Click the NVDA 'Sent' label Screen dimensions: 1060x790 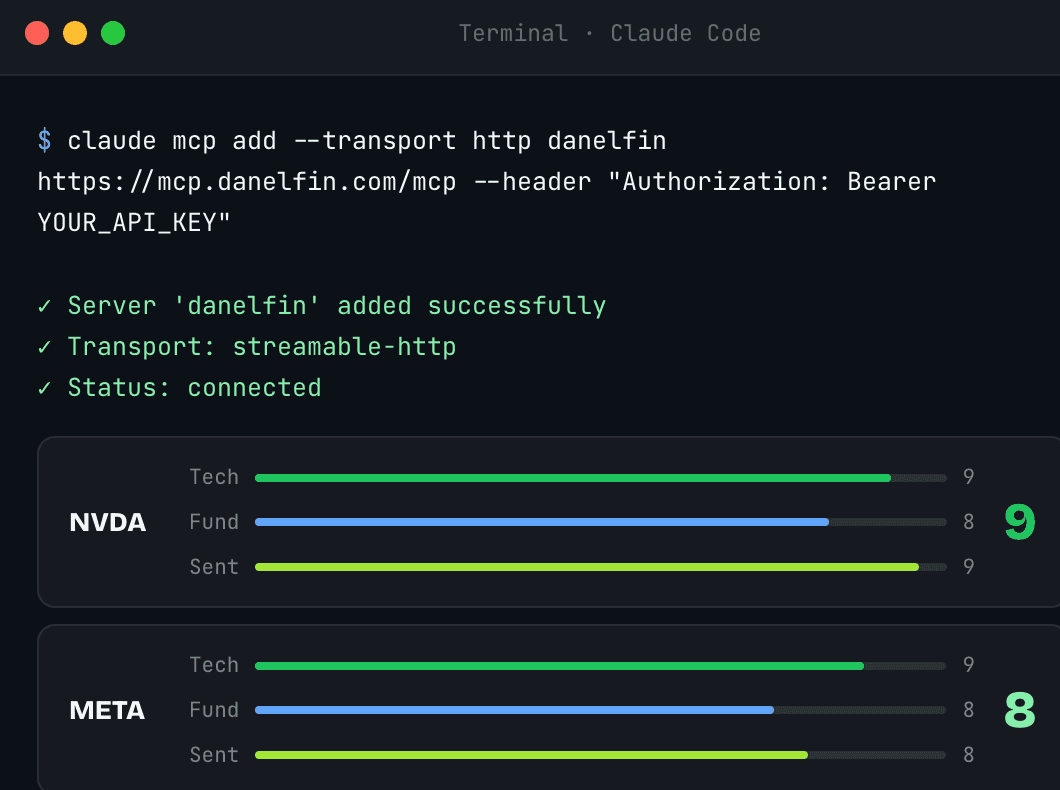(x=214, y=566)
